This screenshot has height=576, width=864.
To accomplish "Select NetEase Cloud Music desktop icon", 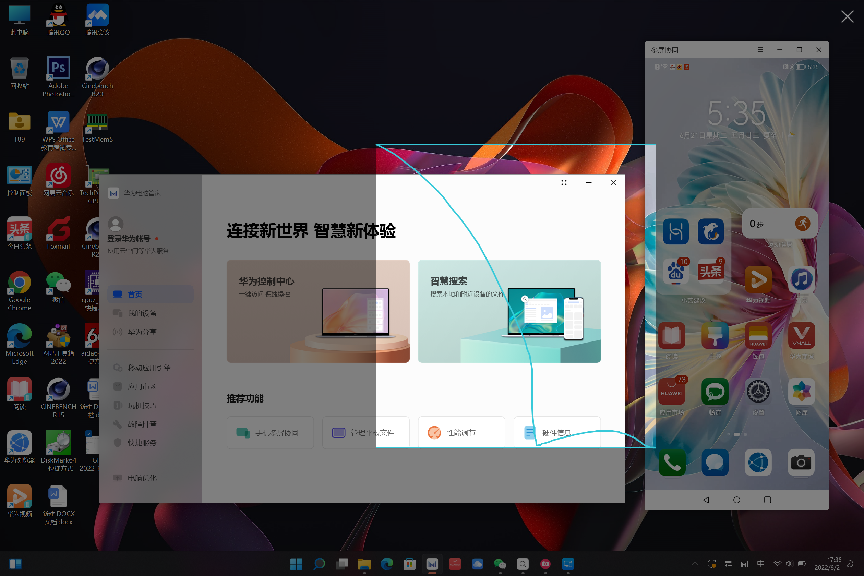I will tap(58, 180).
